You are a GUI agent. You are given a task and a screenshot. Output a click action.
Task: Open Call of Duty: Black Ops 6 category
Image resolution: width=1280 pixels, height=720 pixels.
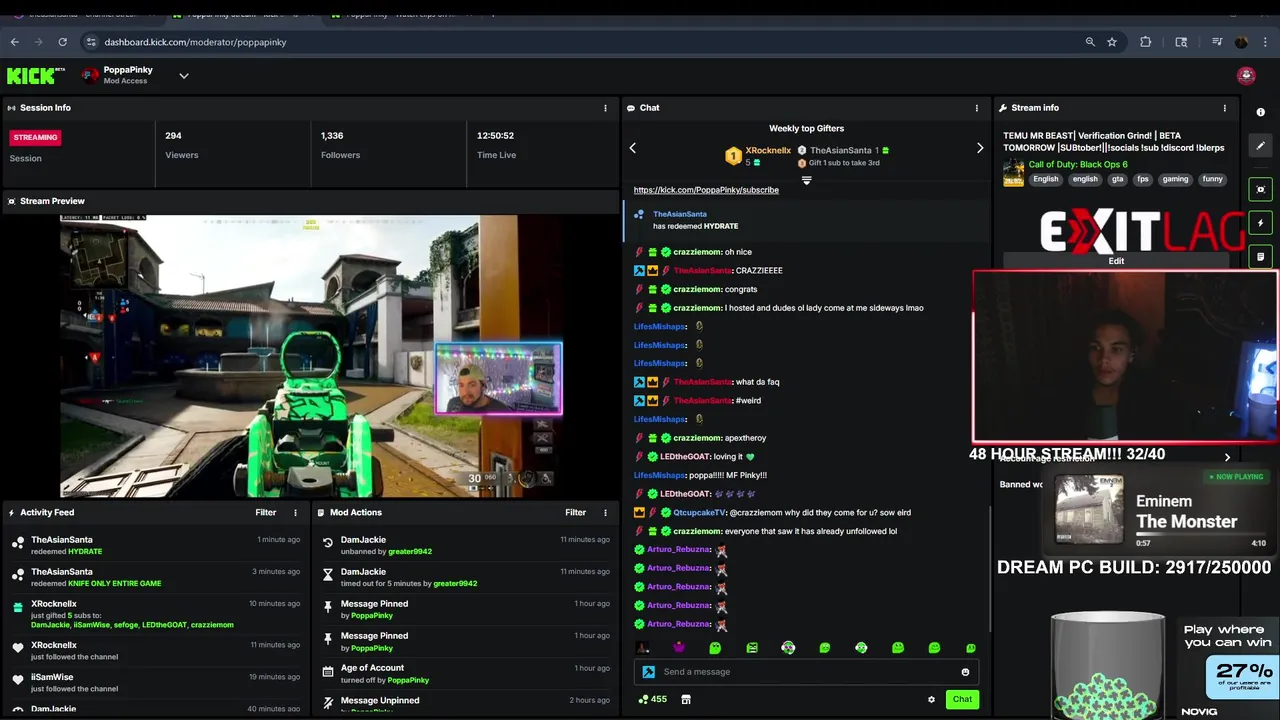tap(1078, 164)
